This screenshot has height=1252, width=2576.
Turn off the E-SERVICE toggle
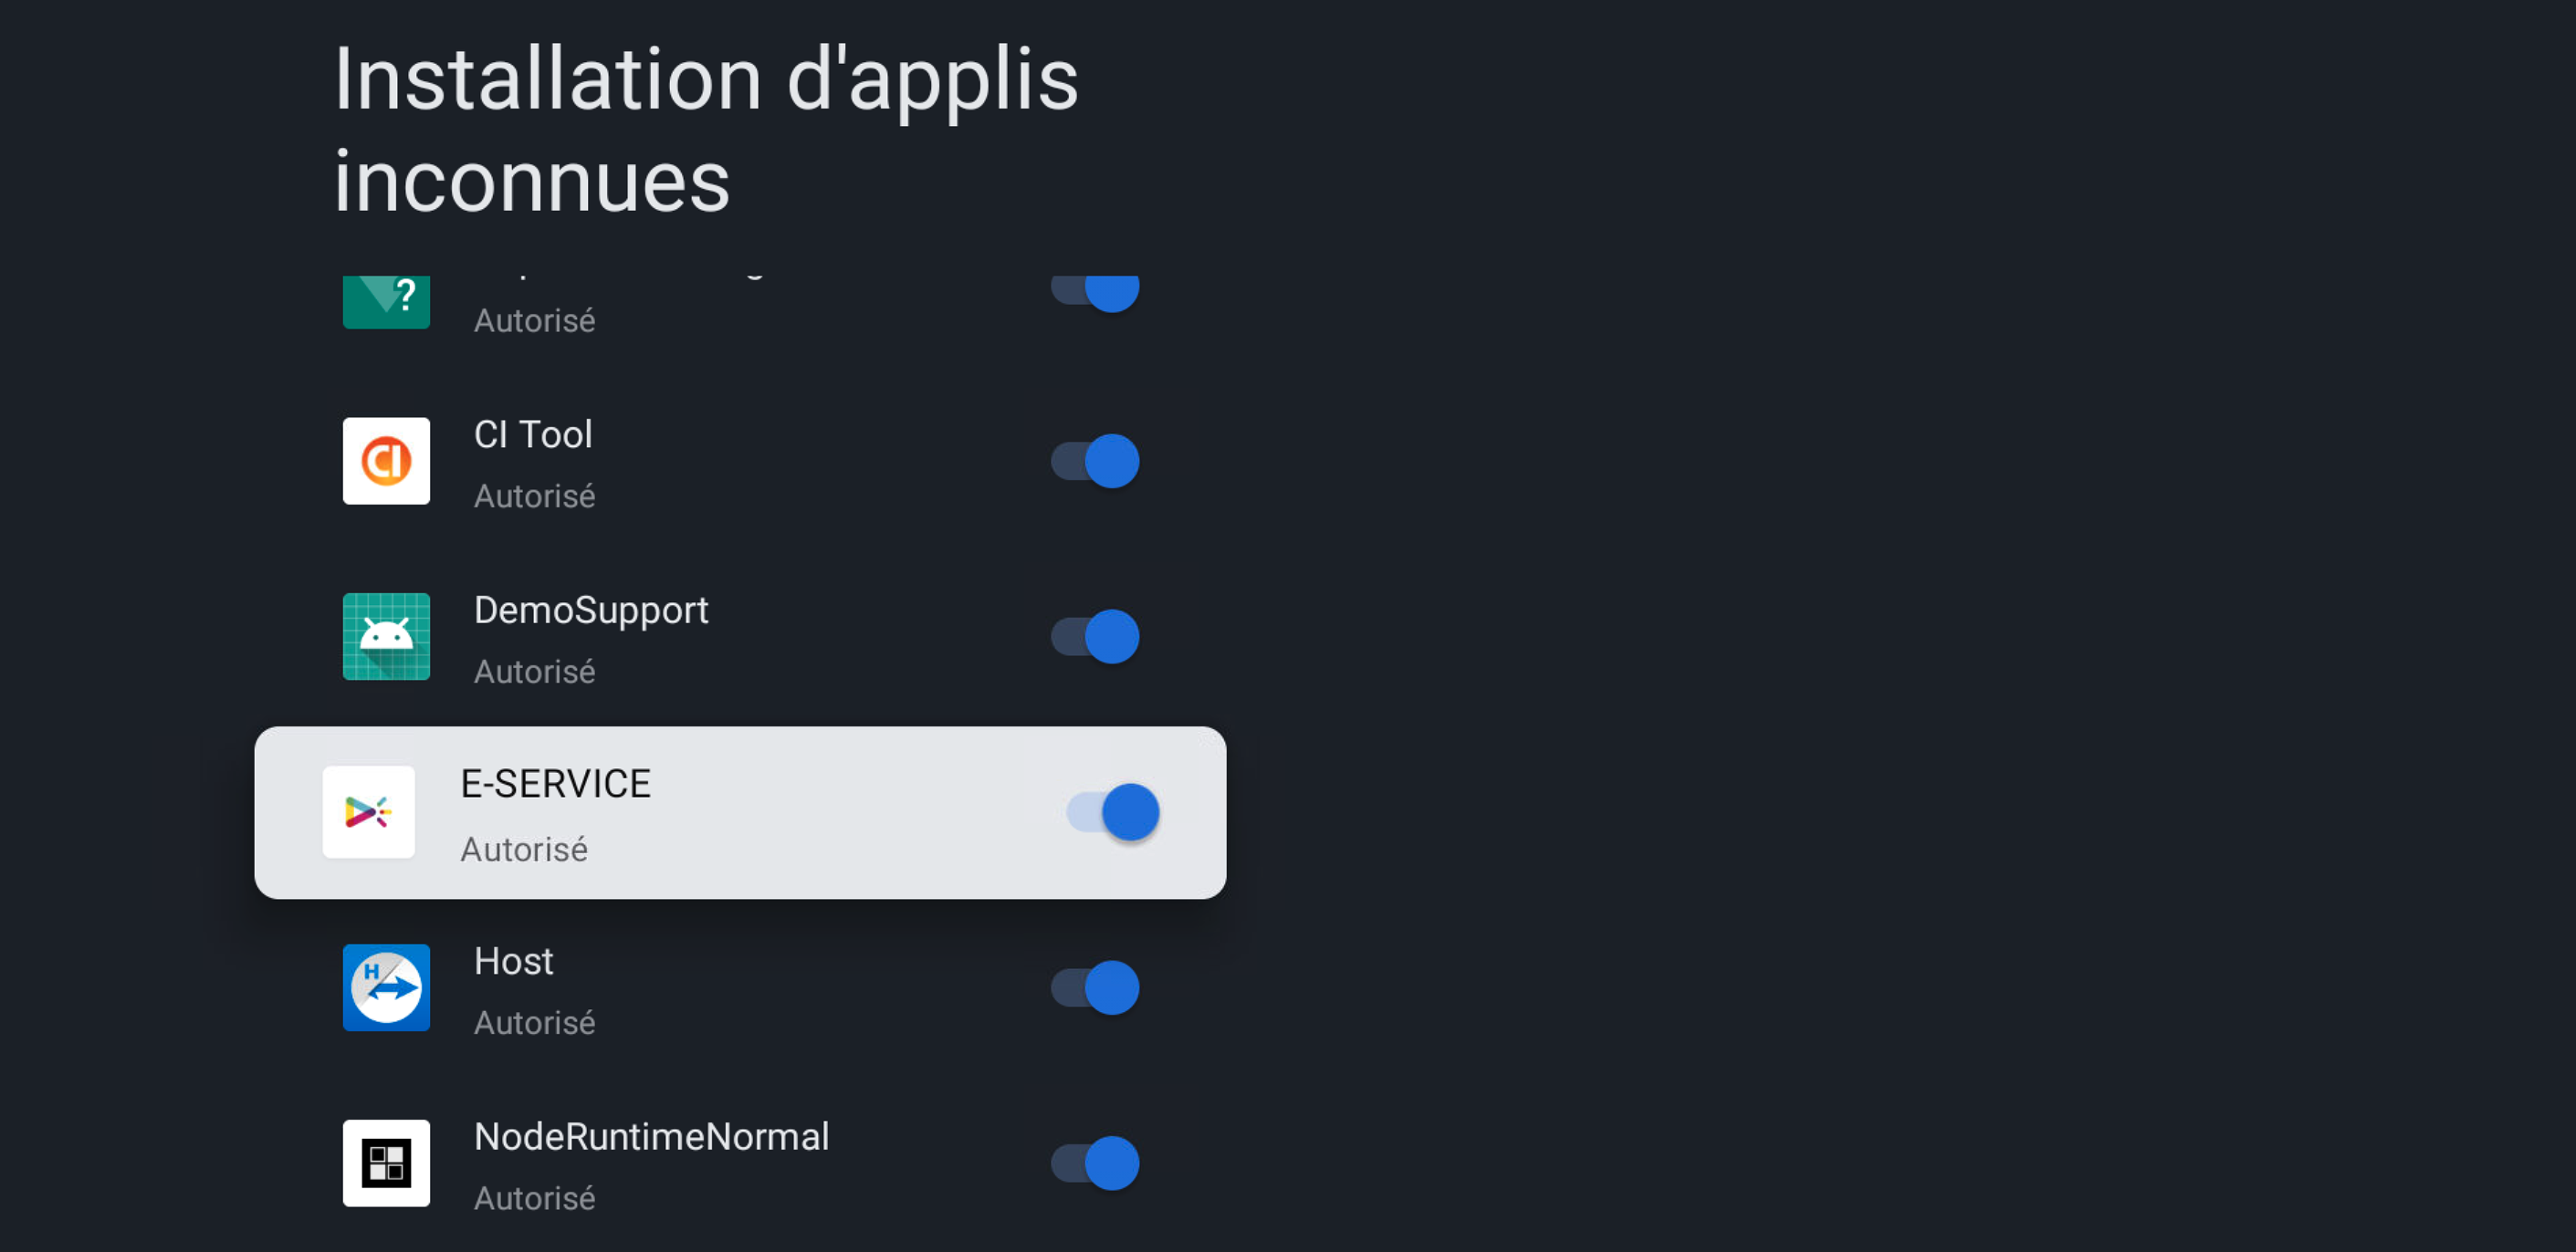click(1113, 812)
